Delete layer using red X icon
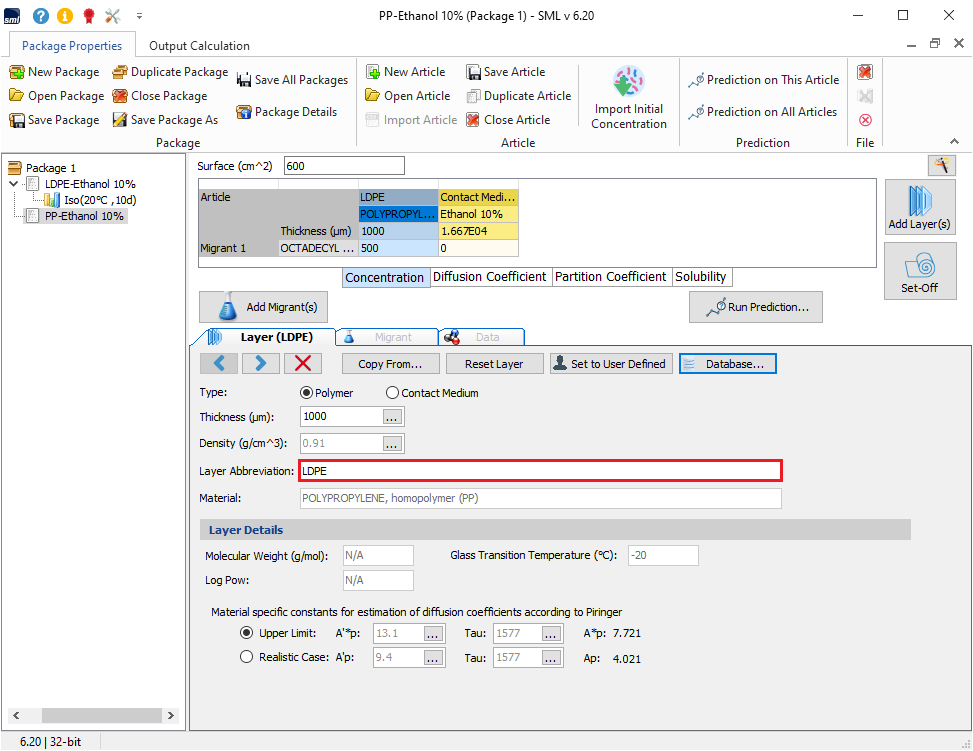This screenshot has width=973, height=751. tap(304, 364)
